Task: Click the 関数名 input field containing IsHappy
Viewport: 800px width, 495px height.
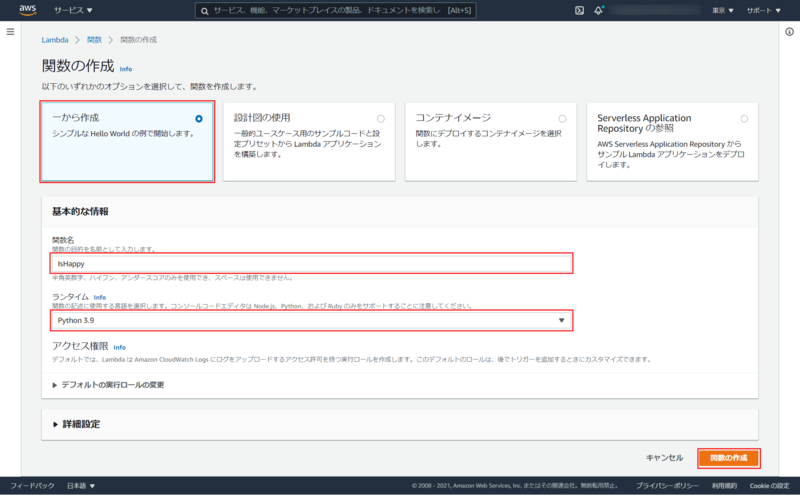Action: 312,263
